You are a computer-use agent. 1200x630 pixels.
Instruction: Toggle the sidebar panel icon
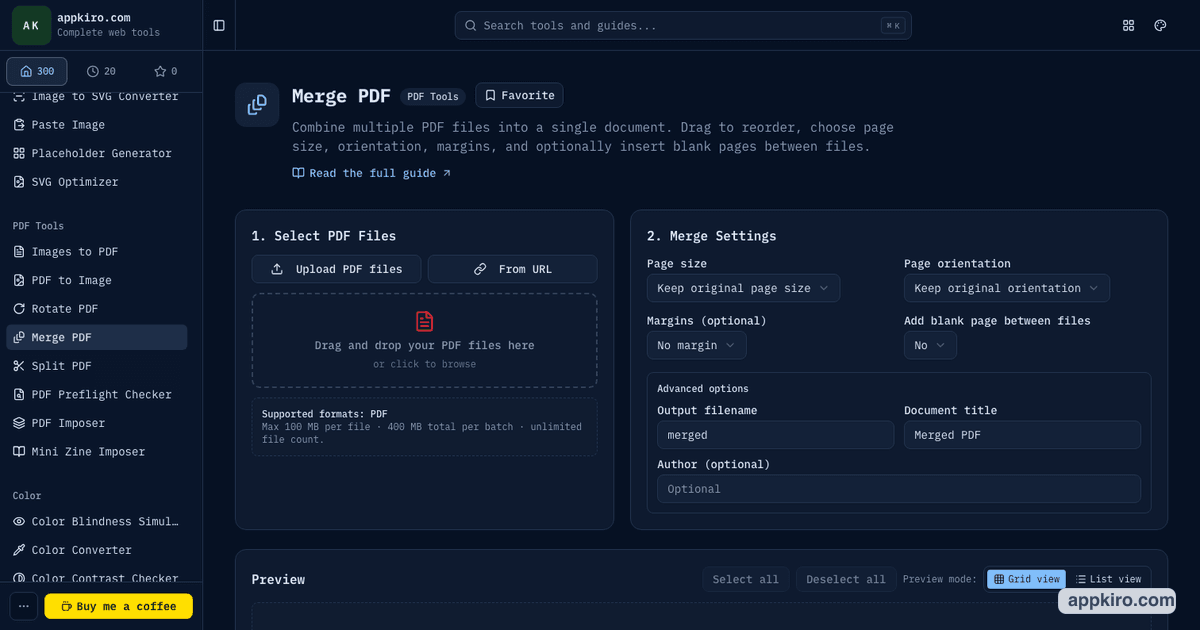point(219,25)
